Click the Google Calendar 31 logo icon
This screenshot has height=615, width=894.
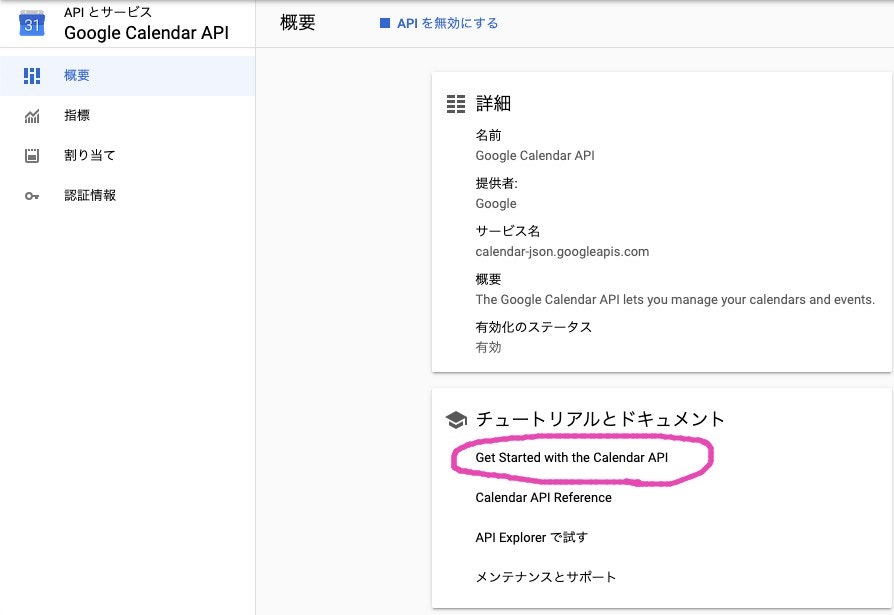tap(32, 23)
